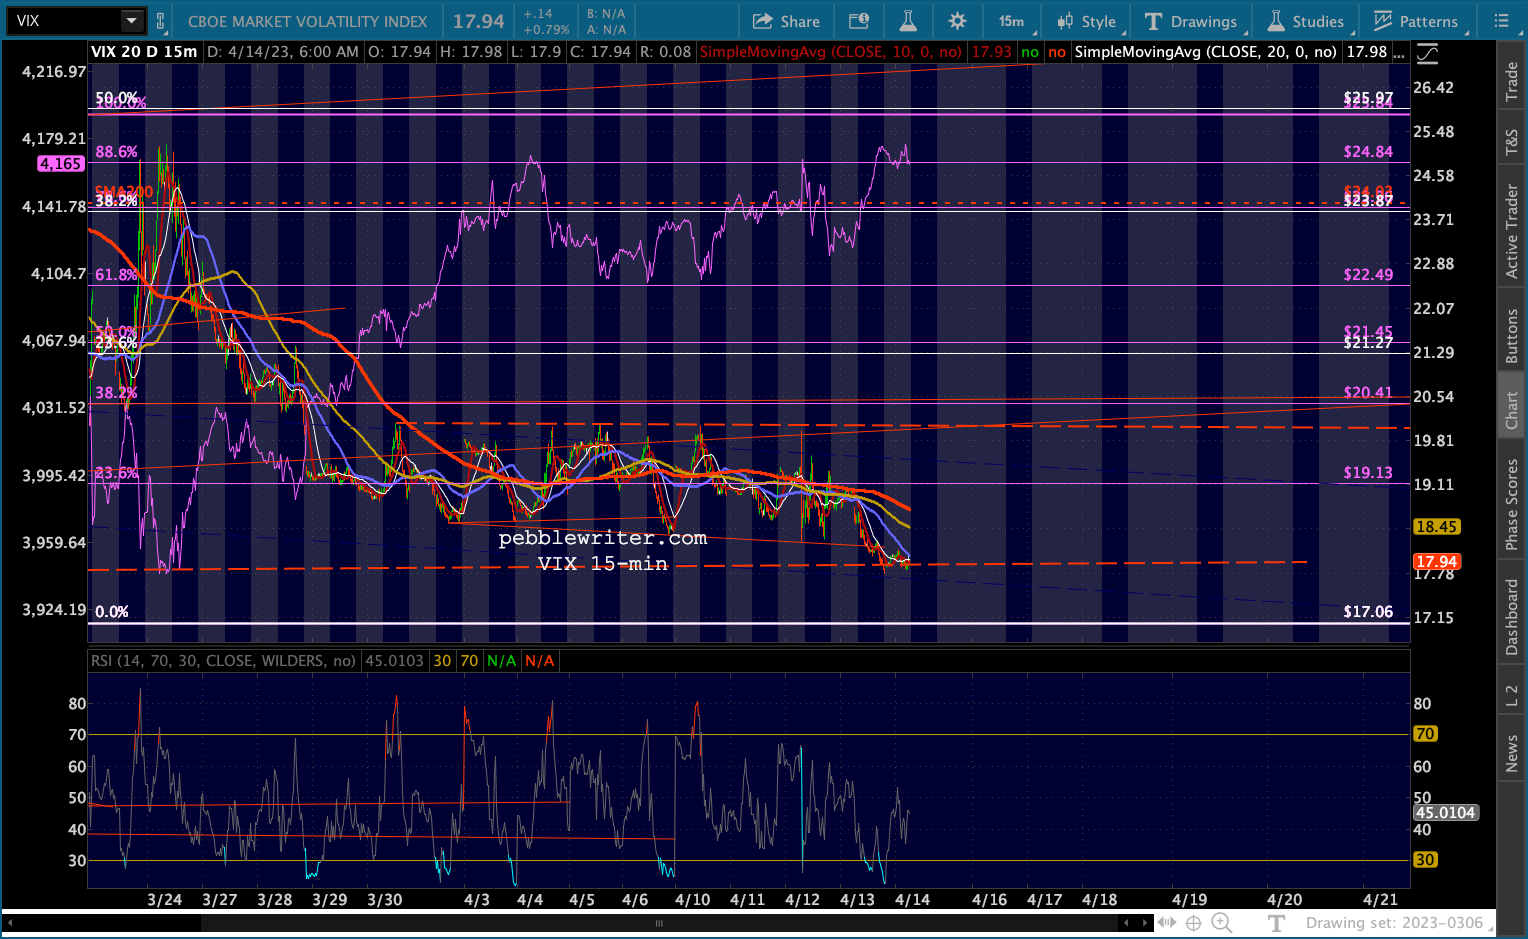This screenshot has height=939, width=1528.
Task: Open the list menu icon at top right
Action: point(1501,21)
